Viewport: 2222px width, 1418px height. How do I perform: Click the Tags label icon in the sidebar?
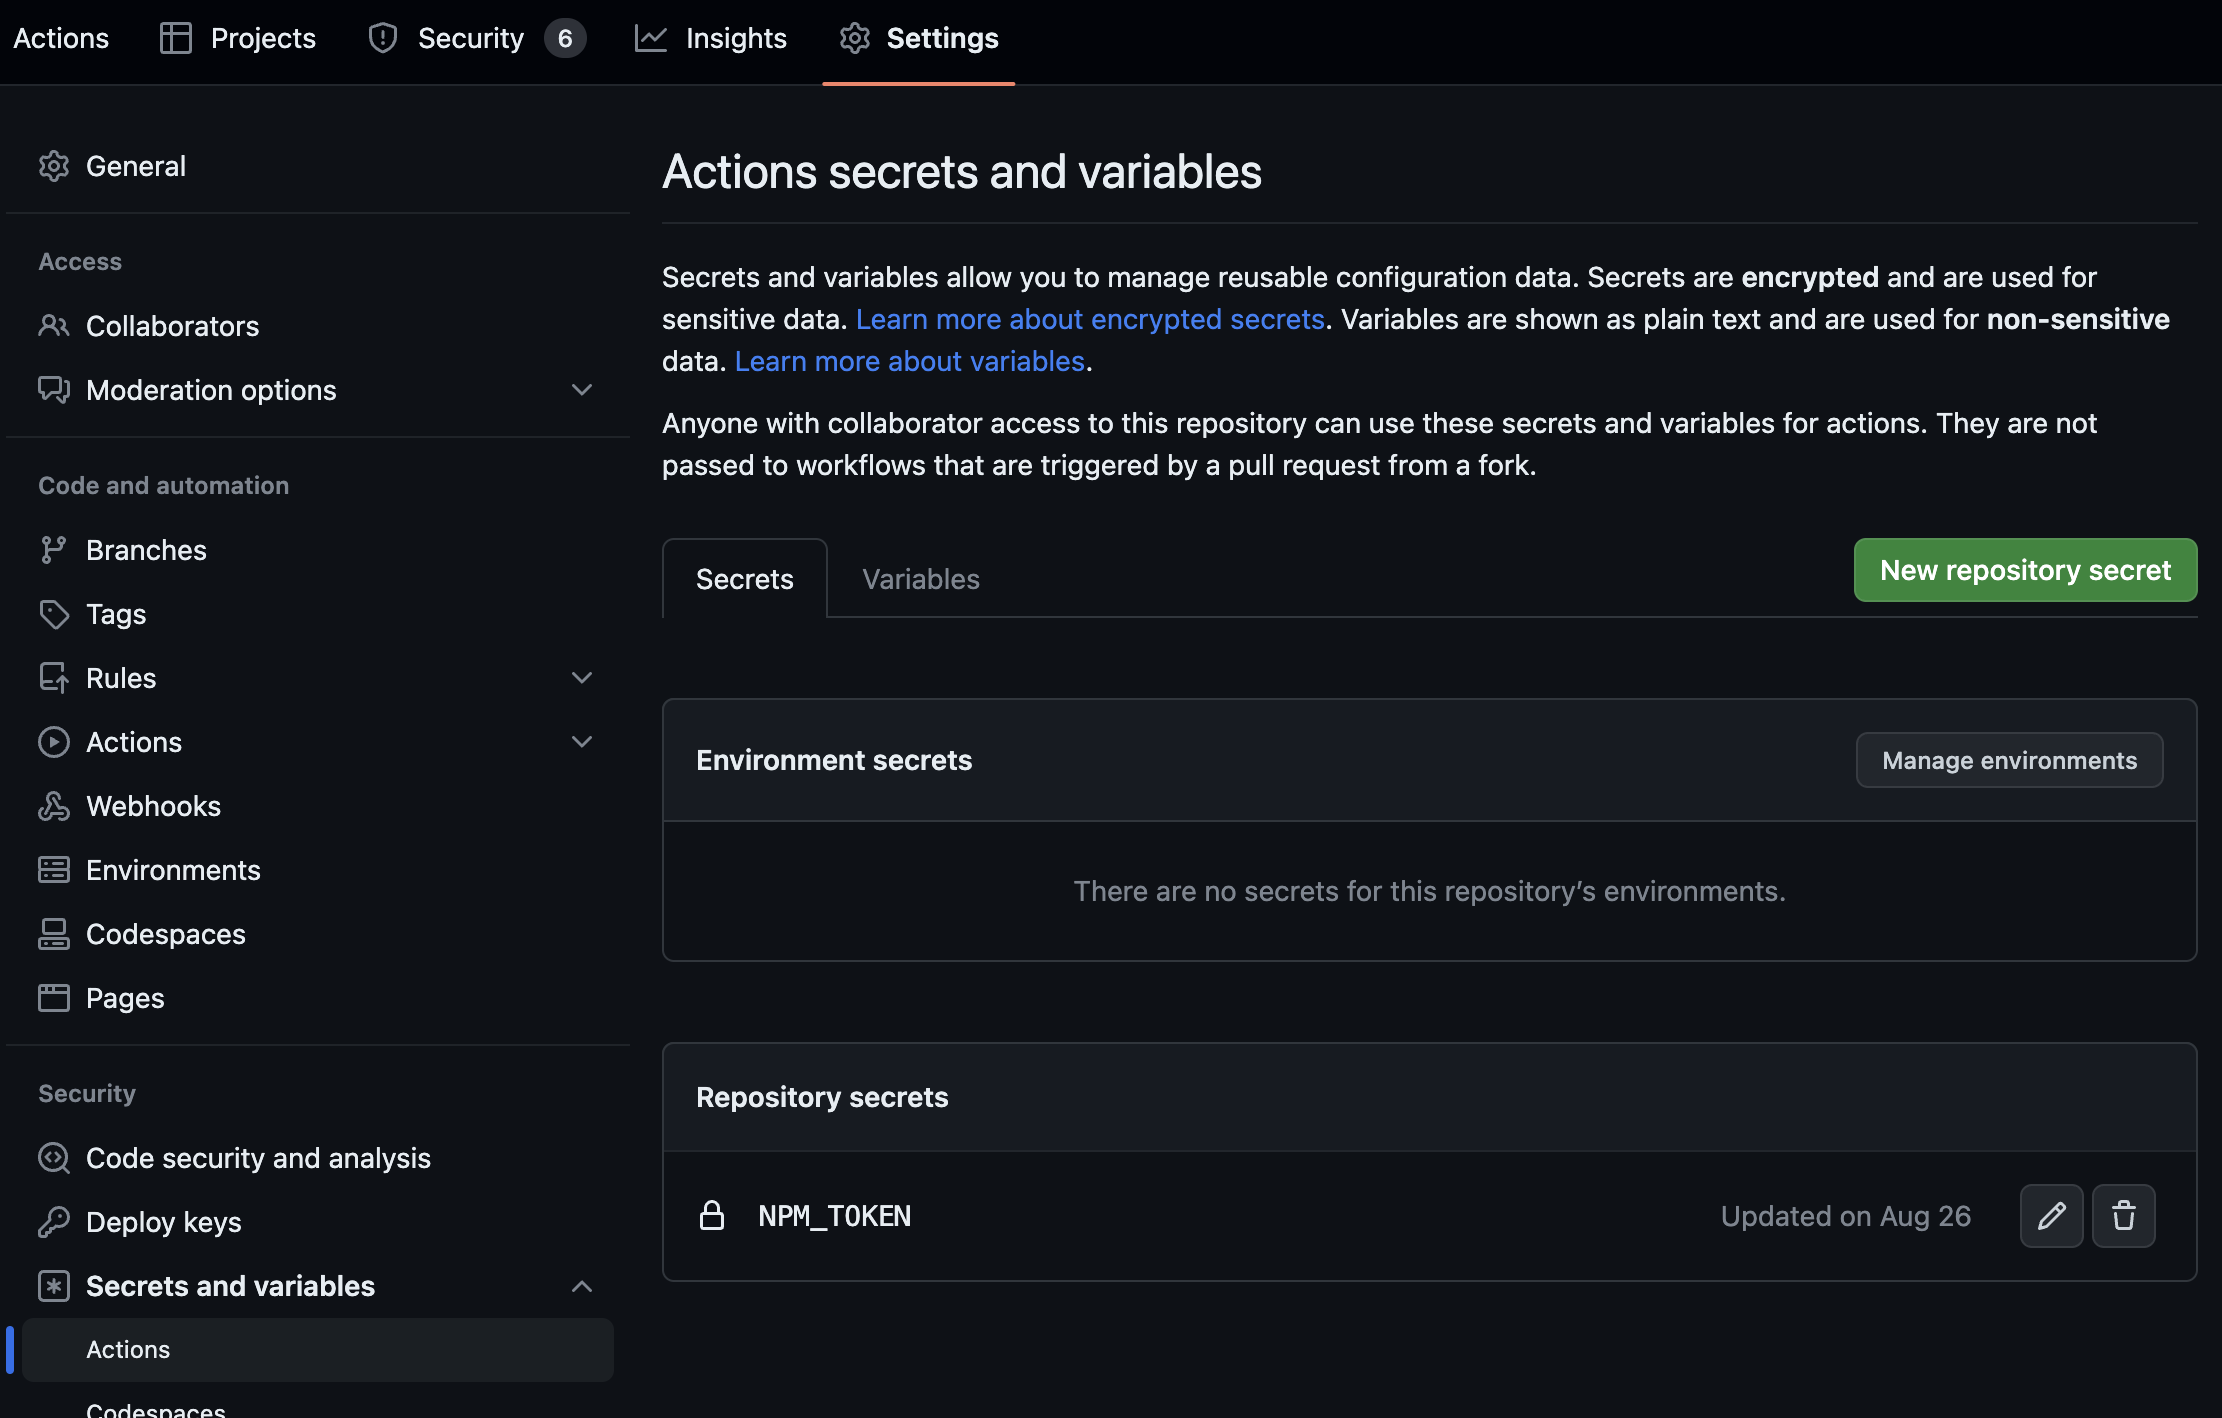click(x=54, y=614)
